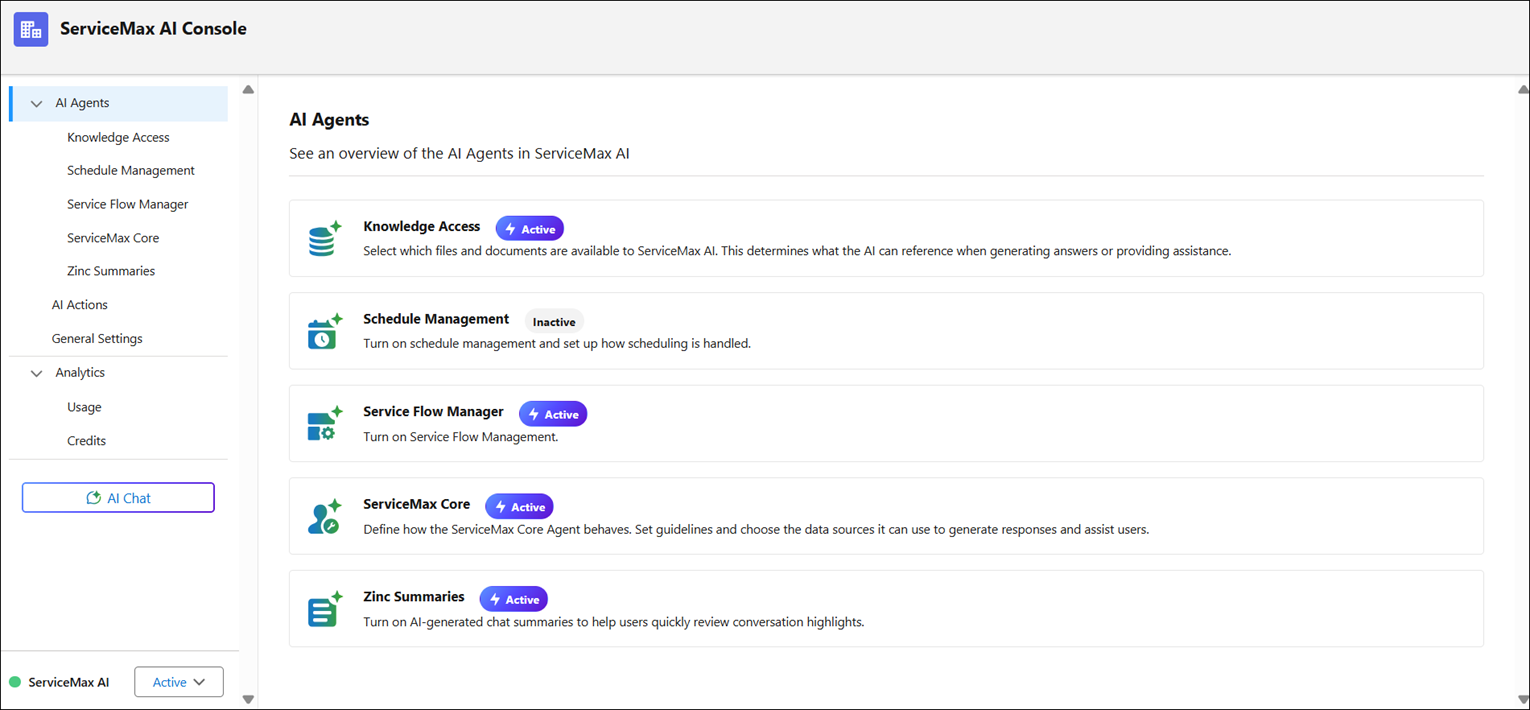This screenshot has width=1530, height=710.
Task: Select ServiceMax Core in the sidebar
Action: (x=113, y=238)
